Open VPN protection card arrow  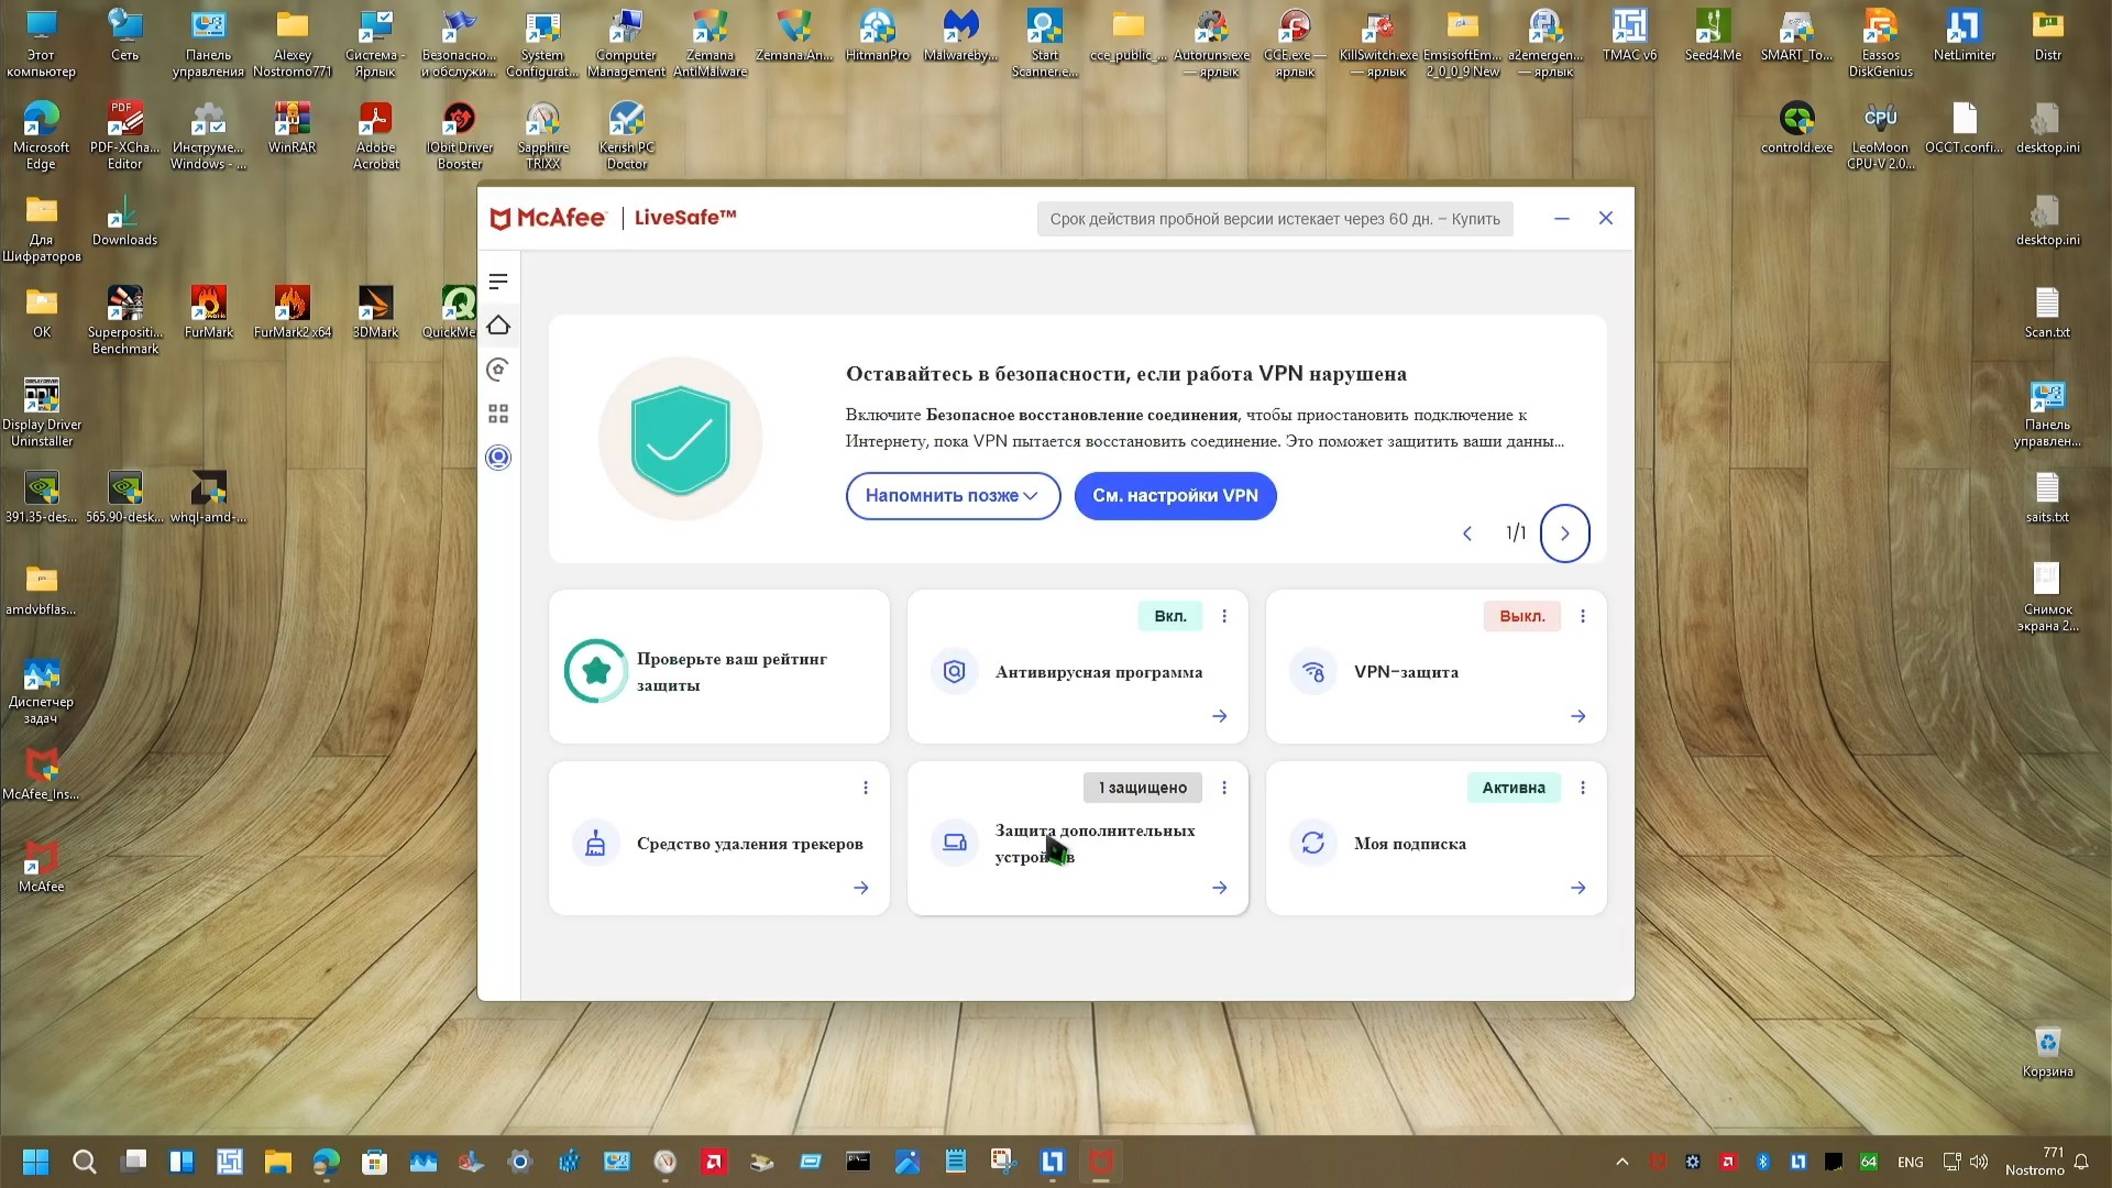pyautogui.click(x=1578, y=716)
